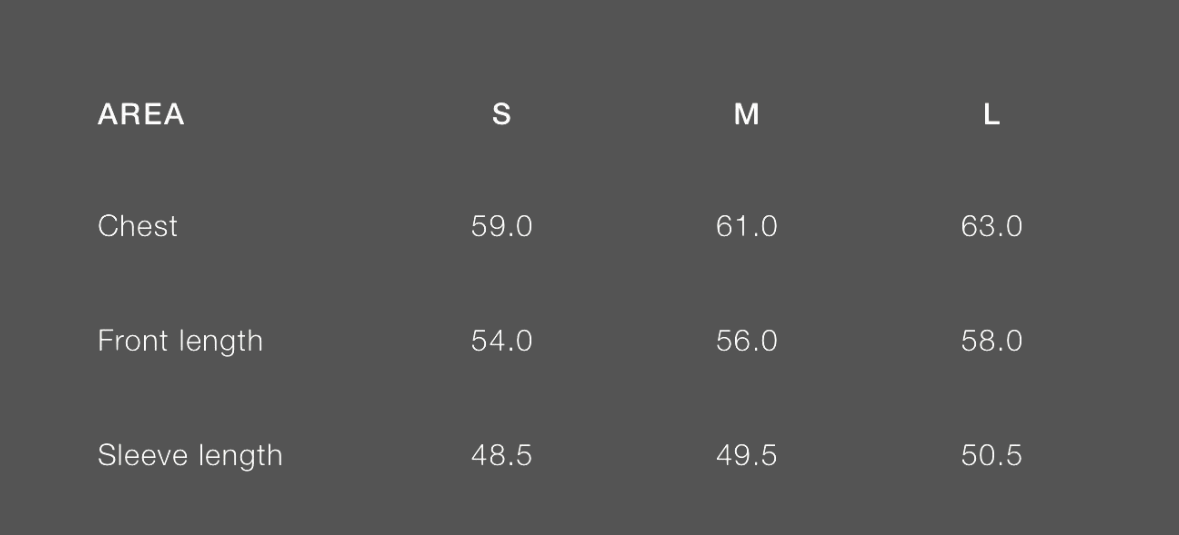Pick the 50.5 sleeve length value
This screenshot has width=1179, height=535.
point(991,456)
